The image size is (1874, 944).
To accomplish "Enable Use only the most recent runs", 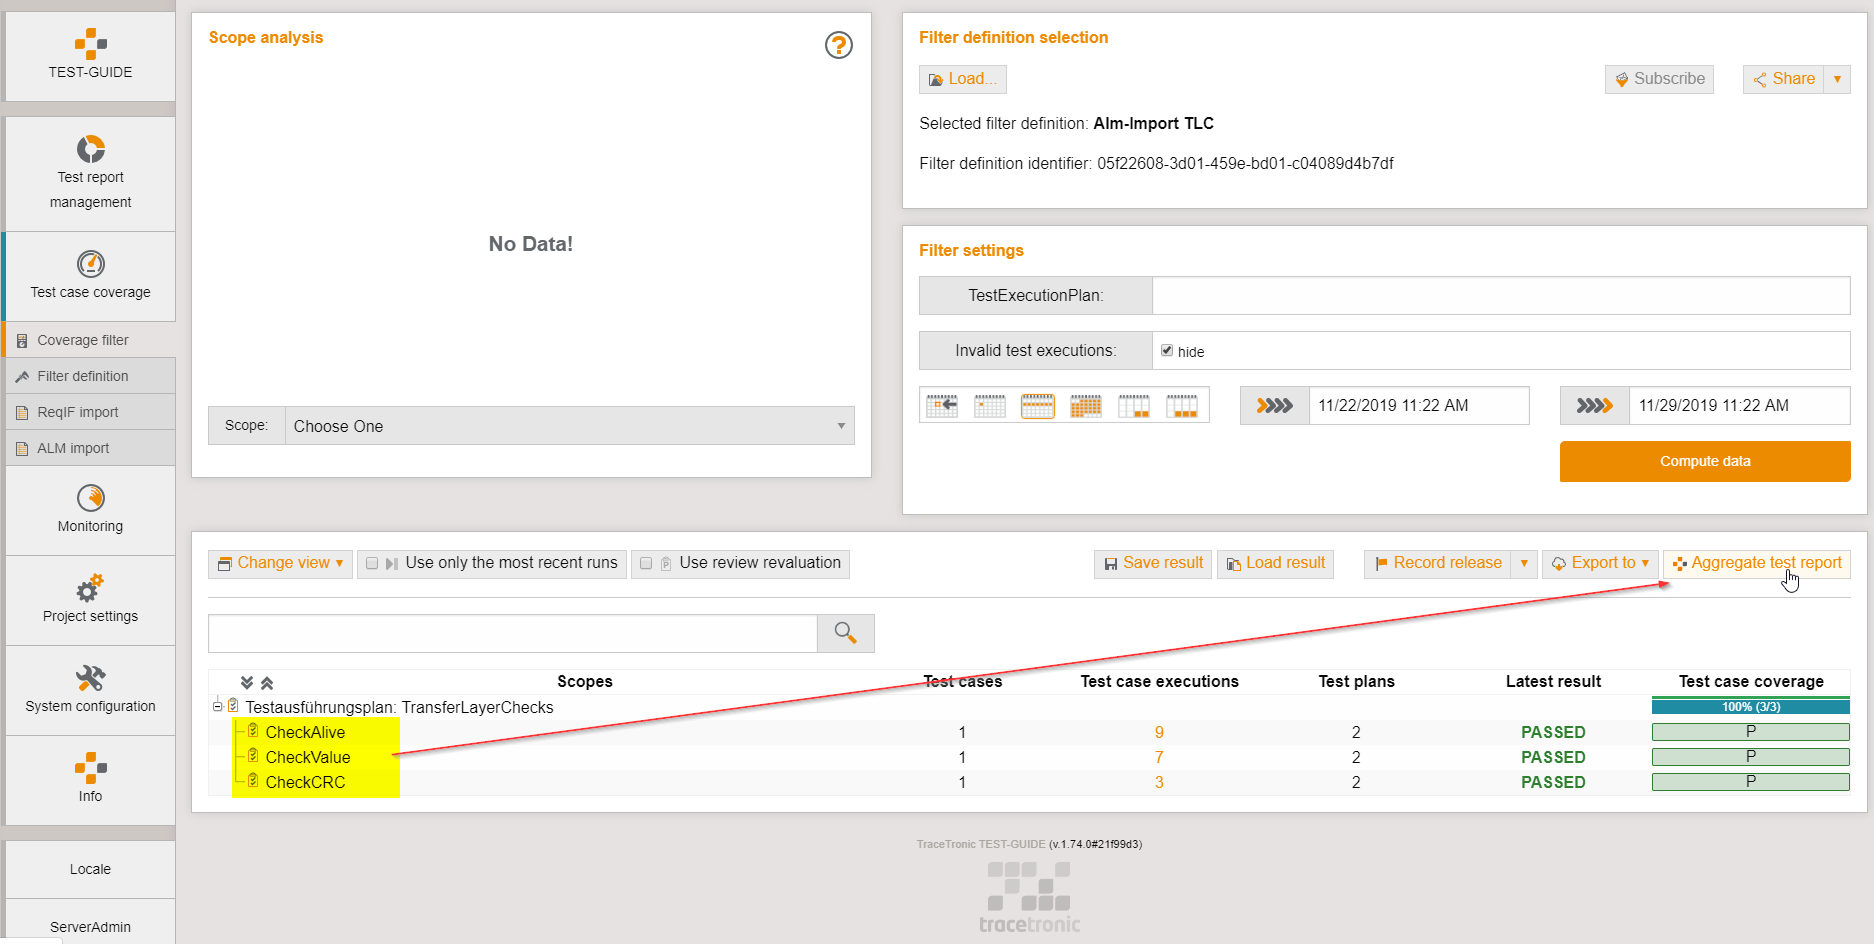I will click(372, 564).
